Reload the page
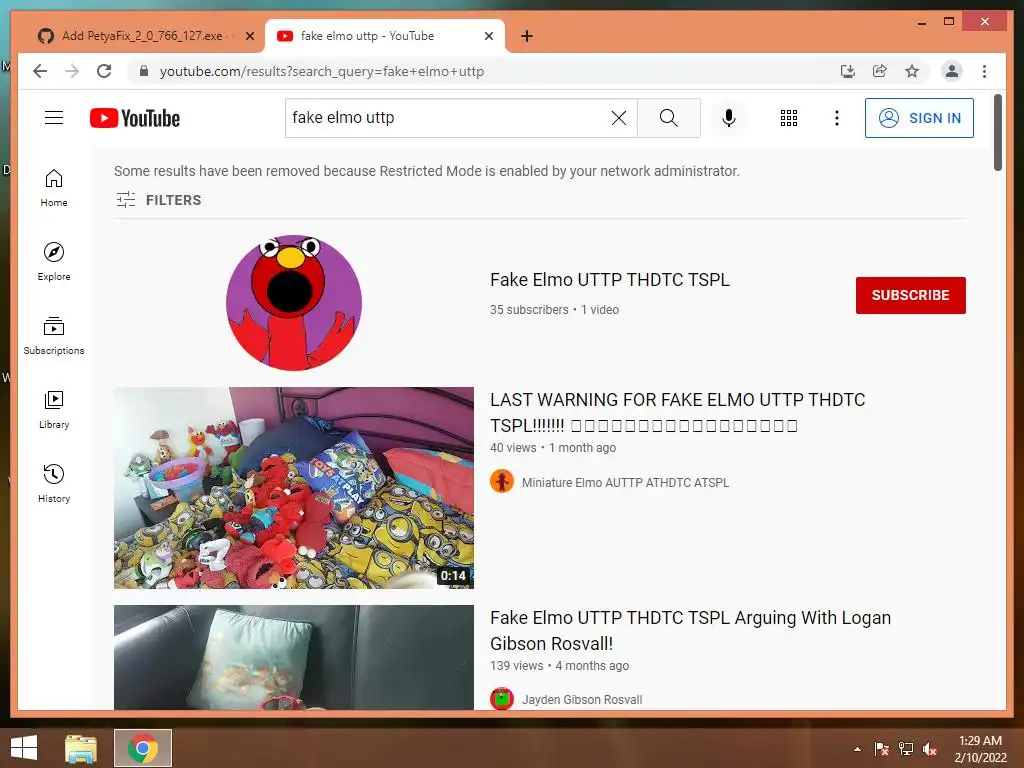The image size is (1024, 768). click(x=104, y=71)
